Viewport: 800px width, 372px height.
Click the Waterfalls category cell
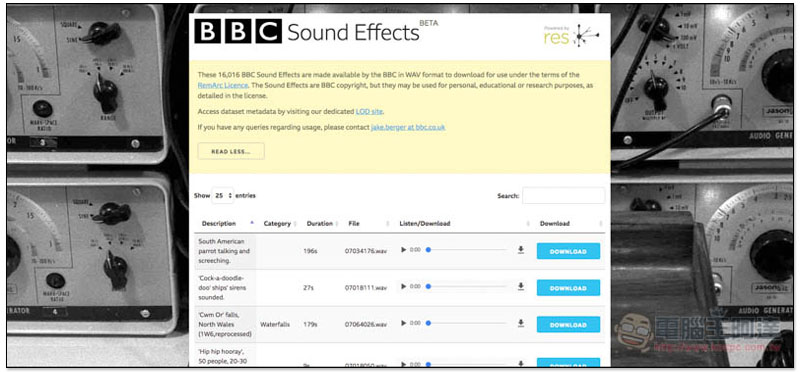click(x=276, y=325)
